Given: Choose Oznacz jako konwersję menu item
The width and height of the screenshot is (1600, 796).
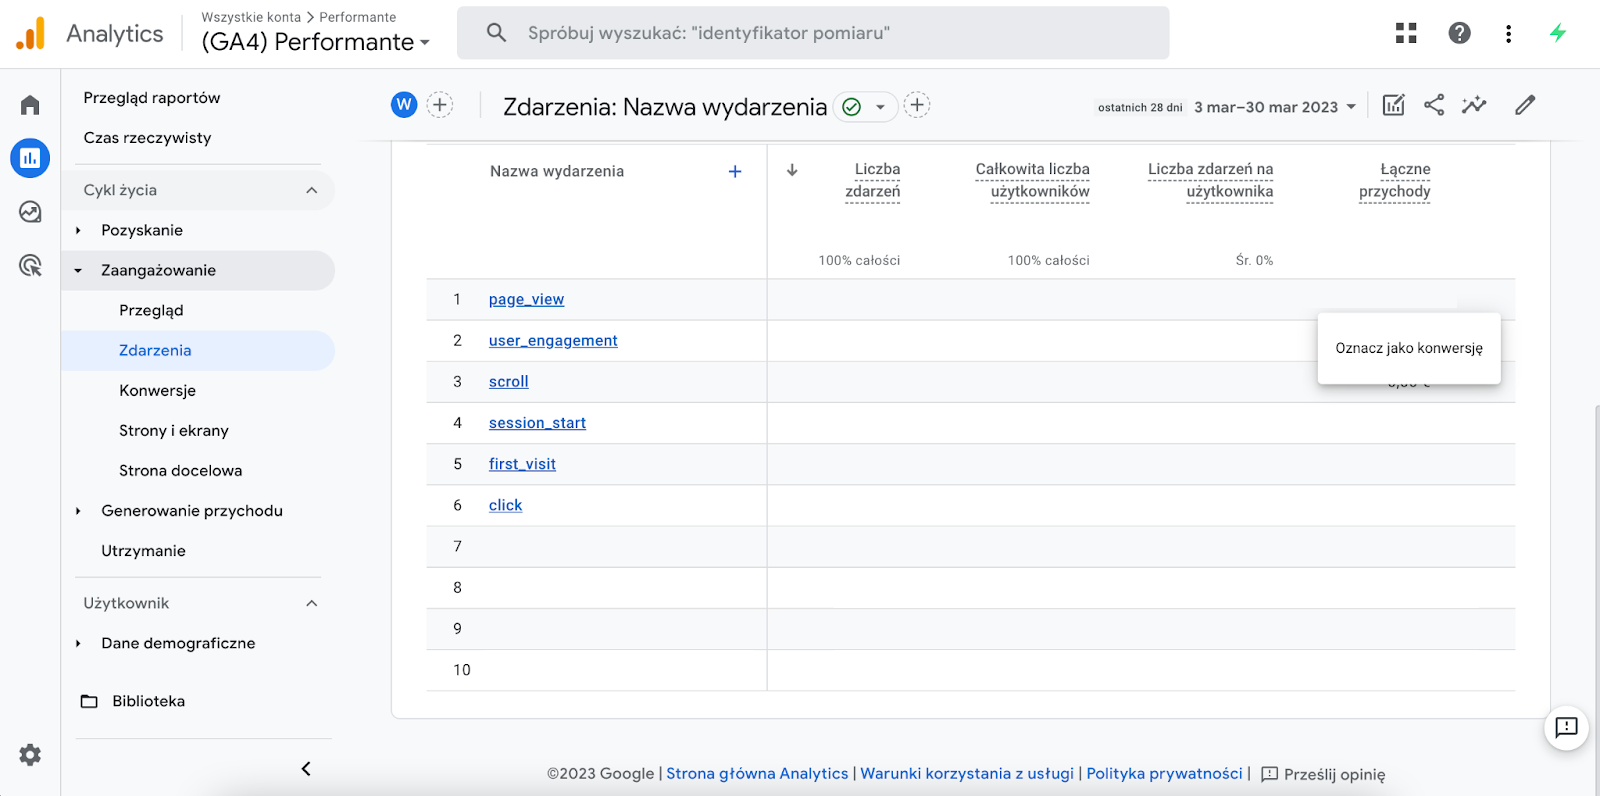Looking at the screenshot, I should [1408, 348].
